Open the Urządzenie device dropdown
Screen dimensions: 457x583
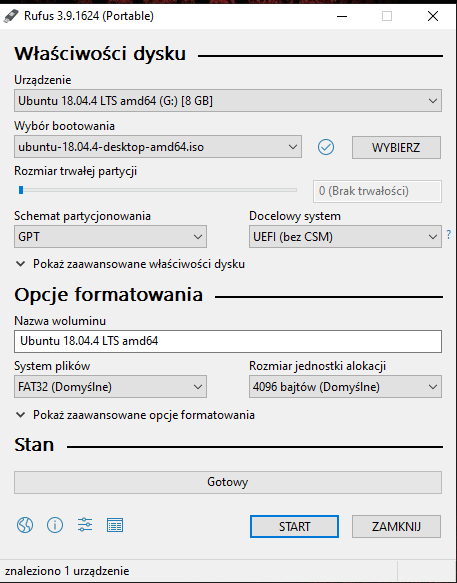pyautogui.click(x=228, y=100)
